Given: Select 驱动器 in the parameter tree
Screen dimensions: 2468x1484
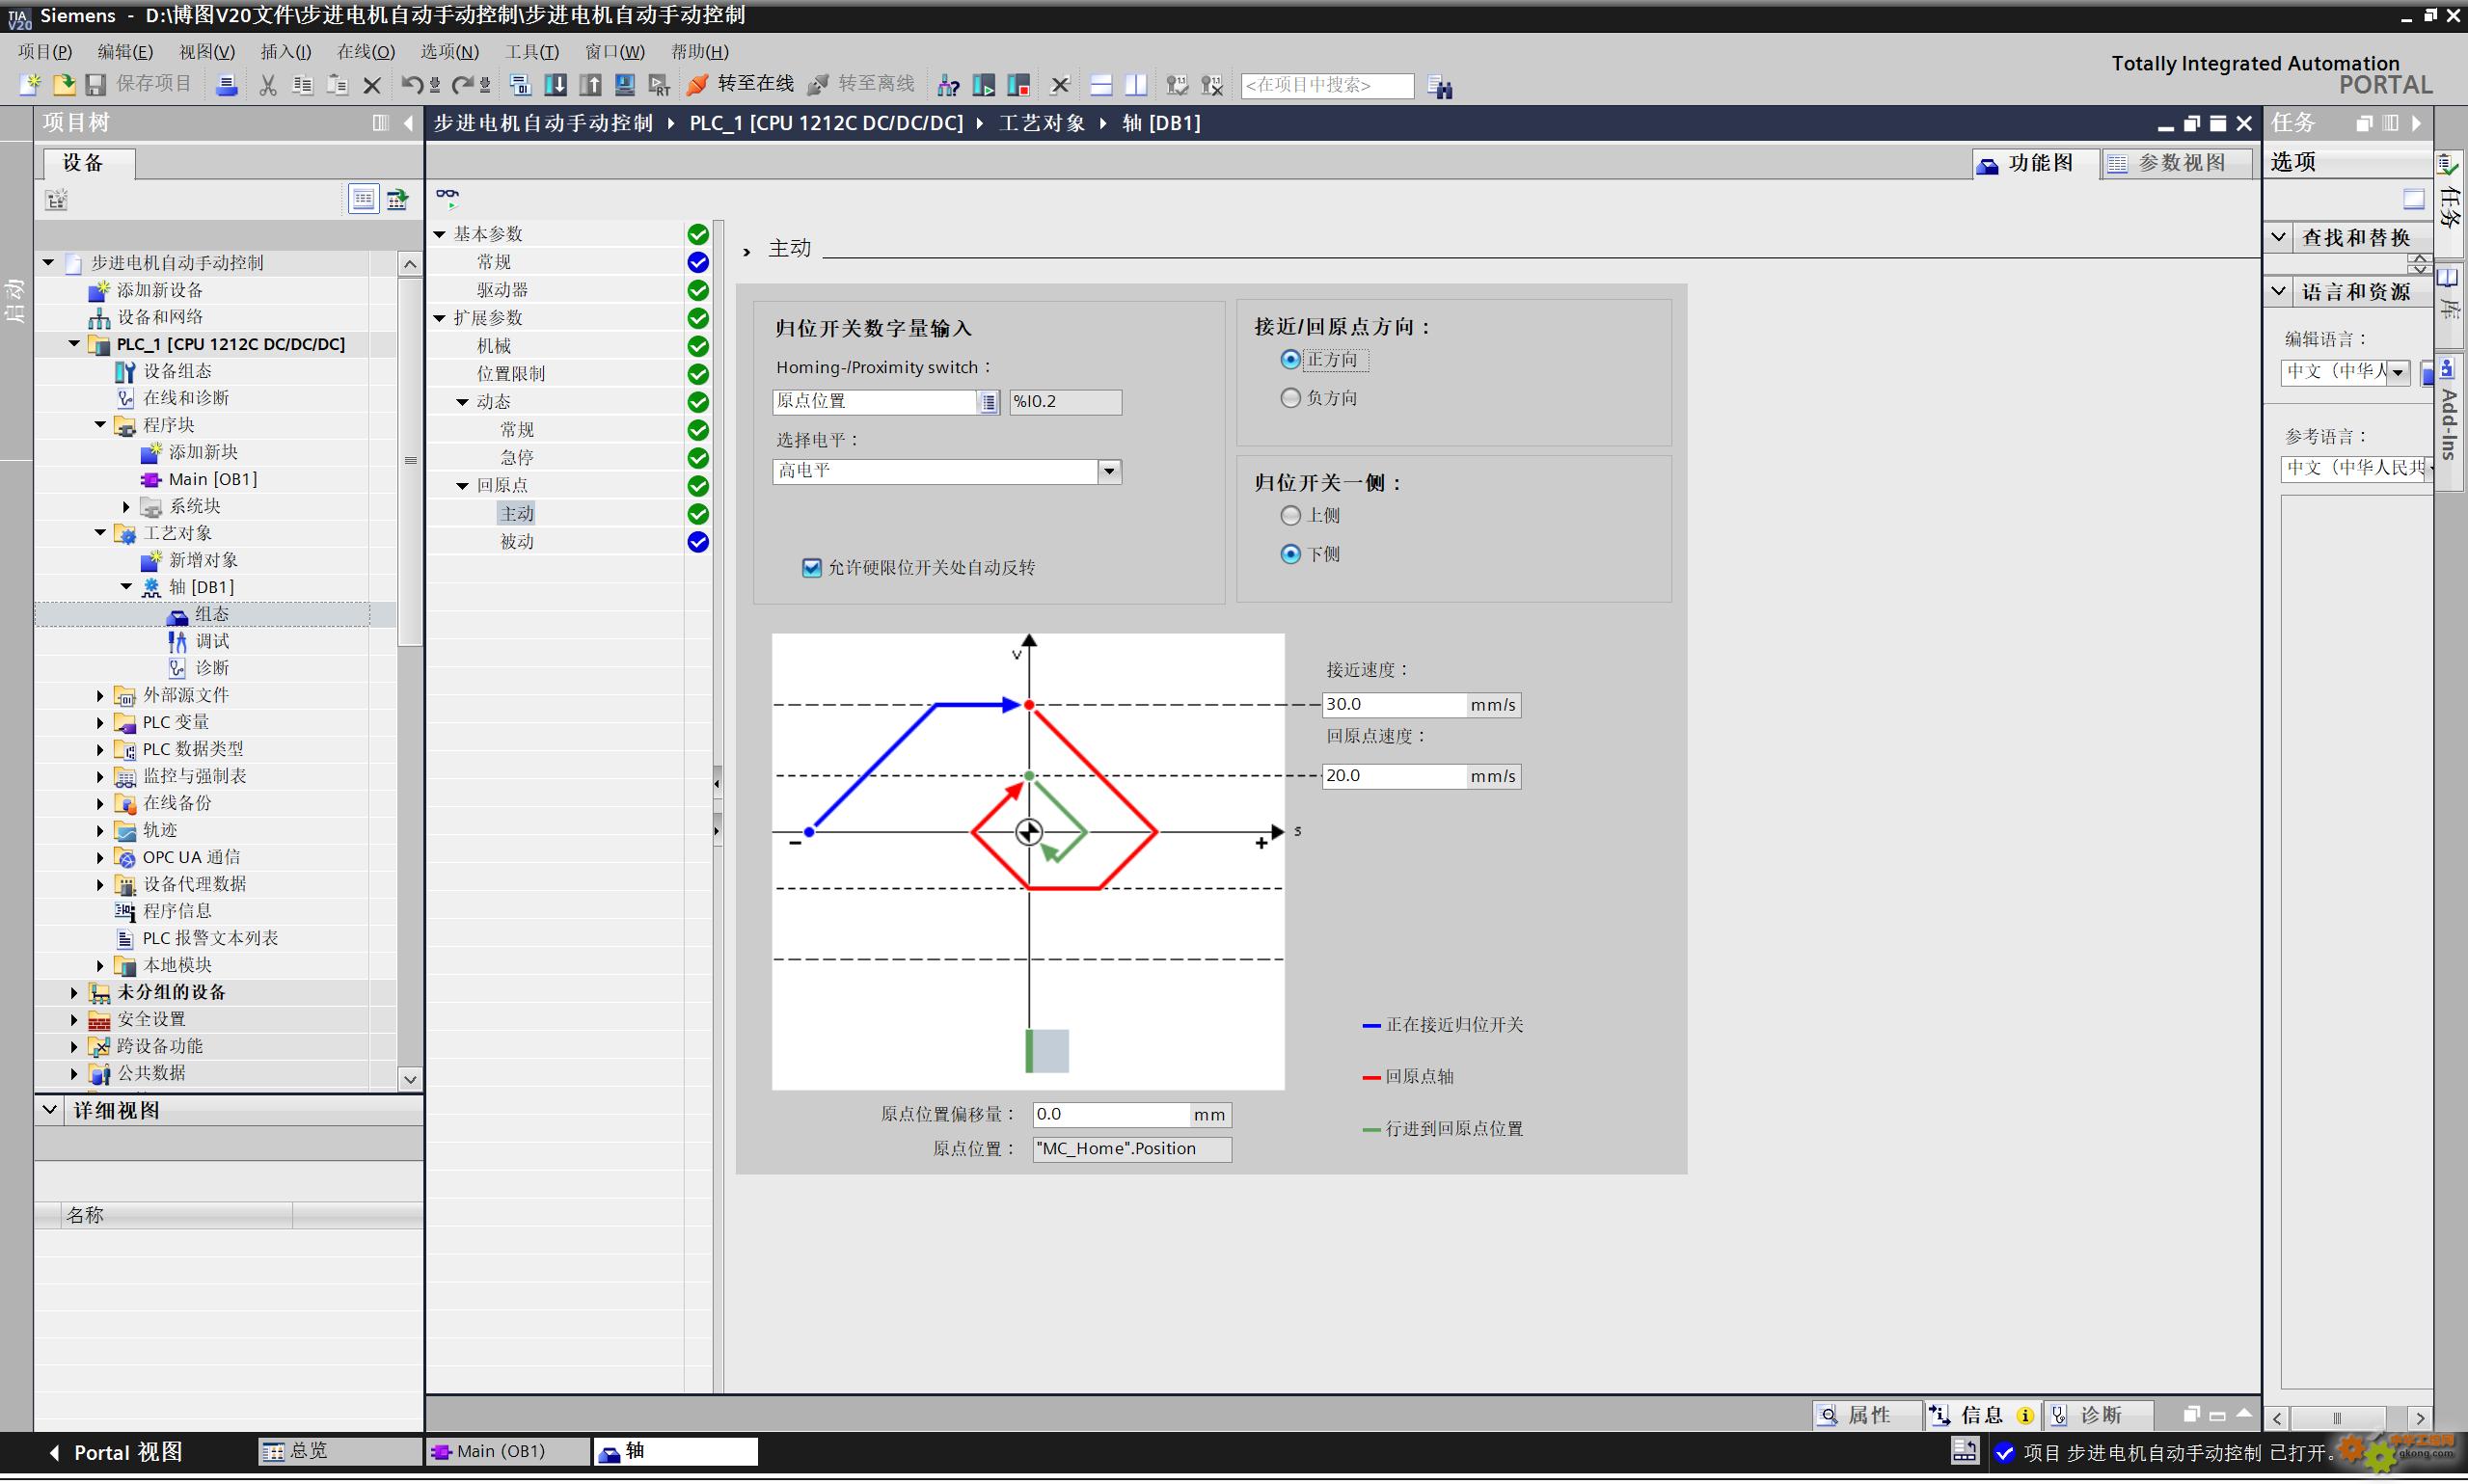Looking at the screenshot, I should 502,290.
